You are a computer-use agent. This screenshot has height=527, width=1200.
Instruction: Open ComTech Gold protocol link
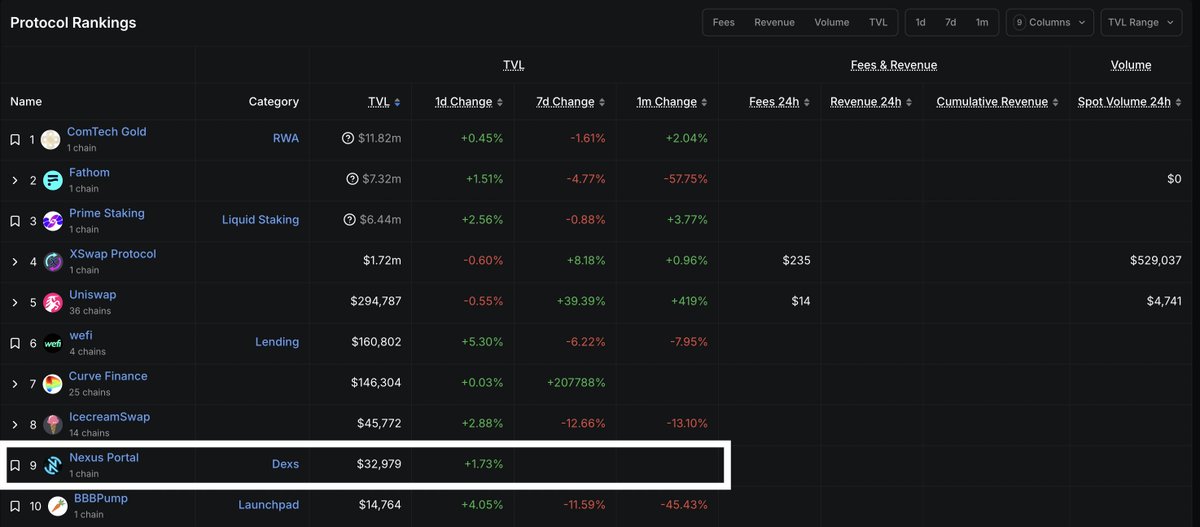coord(106,132)
